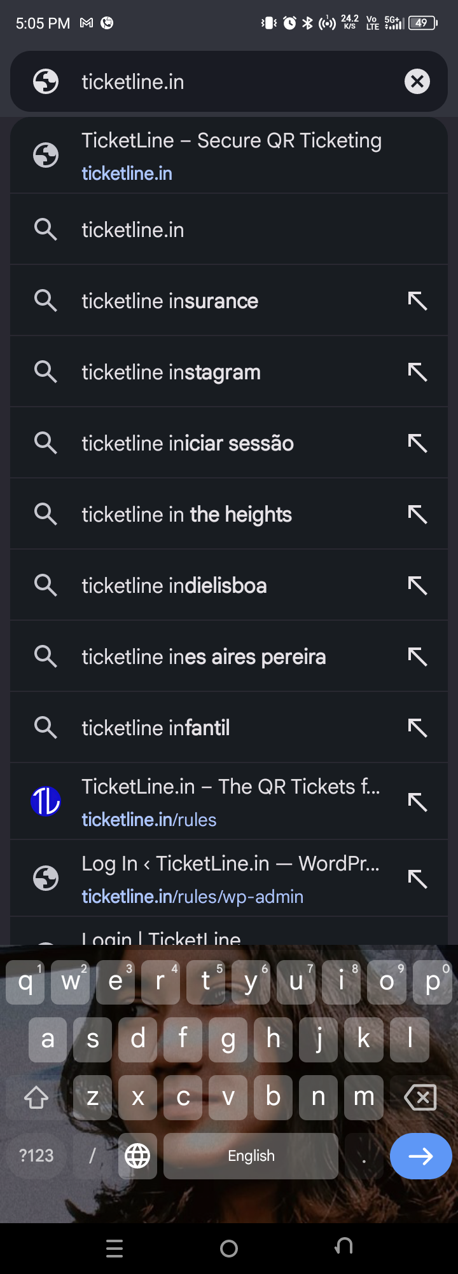Screen dimensions: 458x1274
Task: Tap the blue go arrow key
Action: [420, 1156]
